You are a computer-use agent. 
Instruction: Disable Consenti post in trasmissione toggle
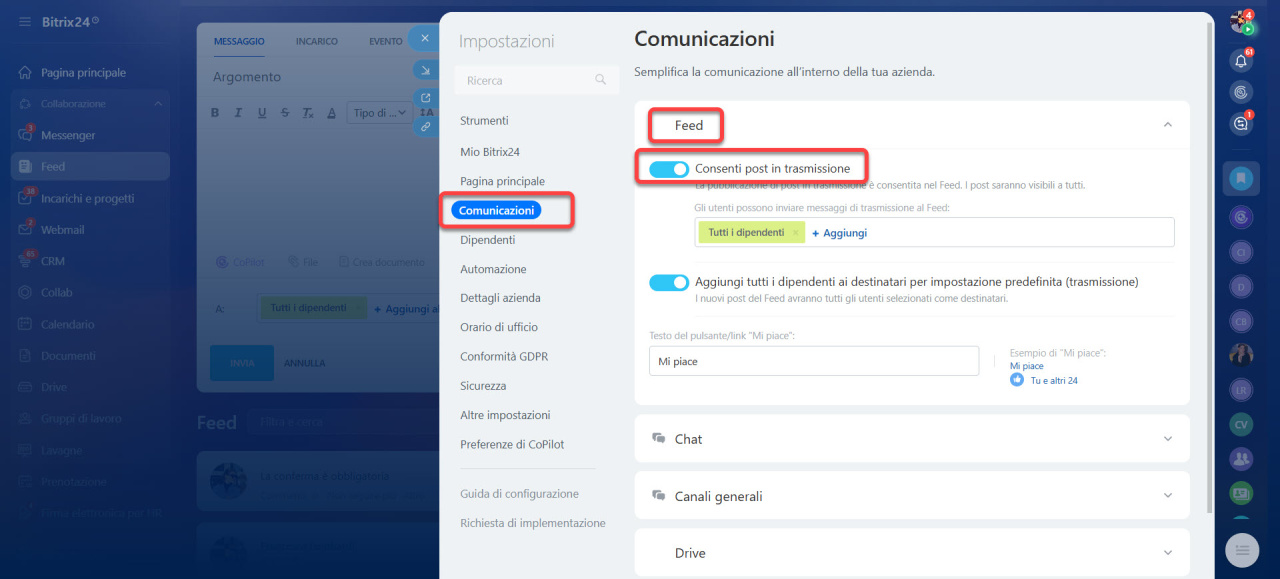(668, 169)
